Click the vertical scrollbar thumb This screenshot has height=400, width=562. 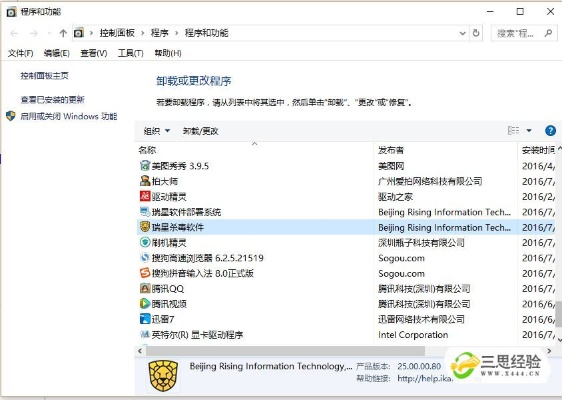coord(559,314)
